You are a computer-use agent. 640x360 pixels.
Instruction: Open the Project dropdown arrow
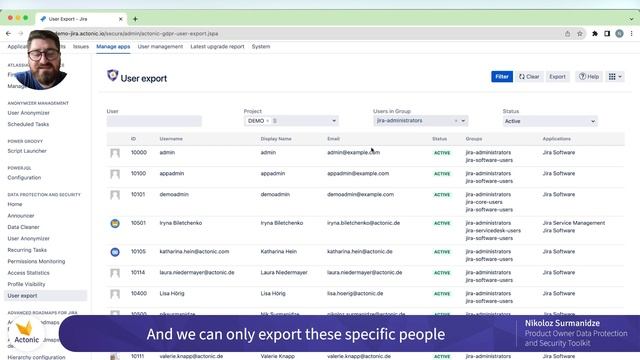tap(334, 121)
